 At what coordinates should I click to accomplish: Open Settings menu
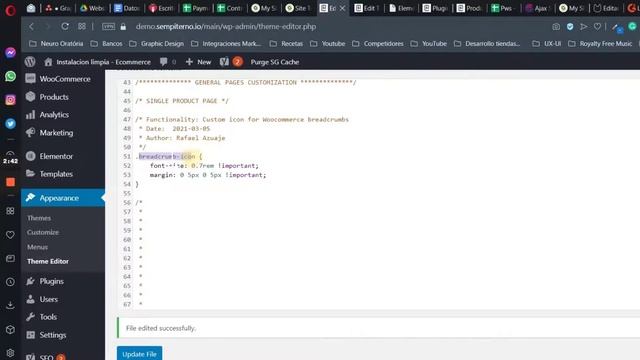[x=63, y=335]
